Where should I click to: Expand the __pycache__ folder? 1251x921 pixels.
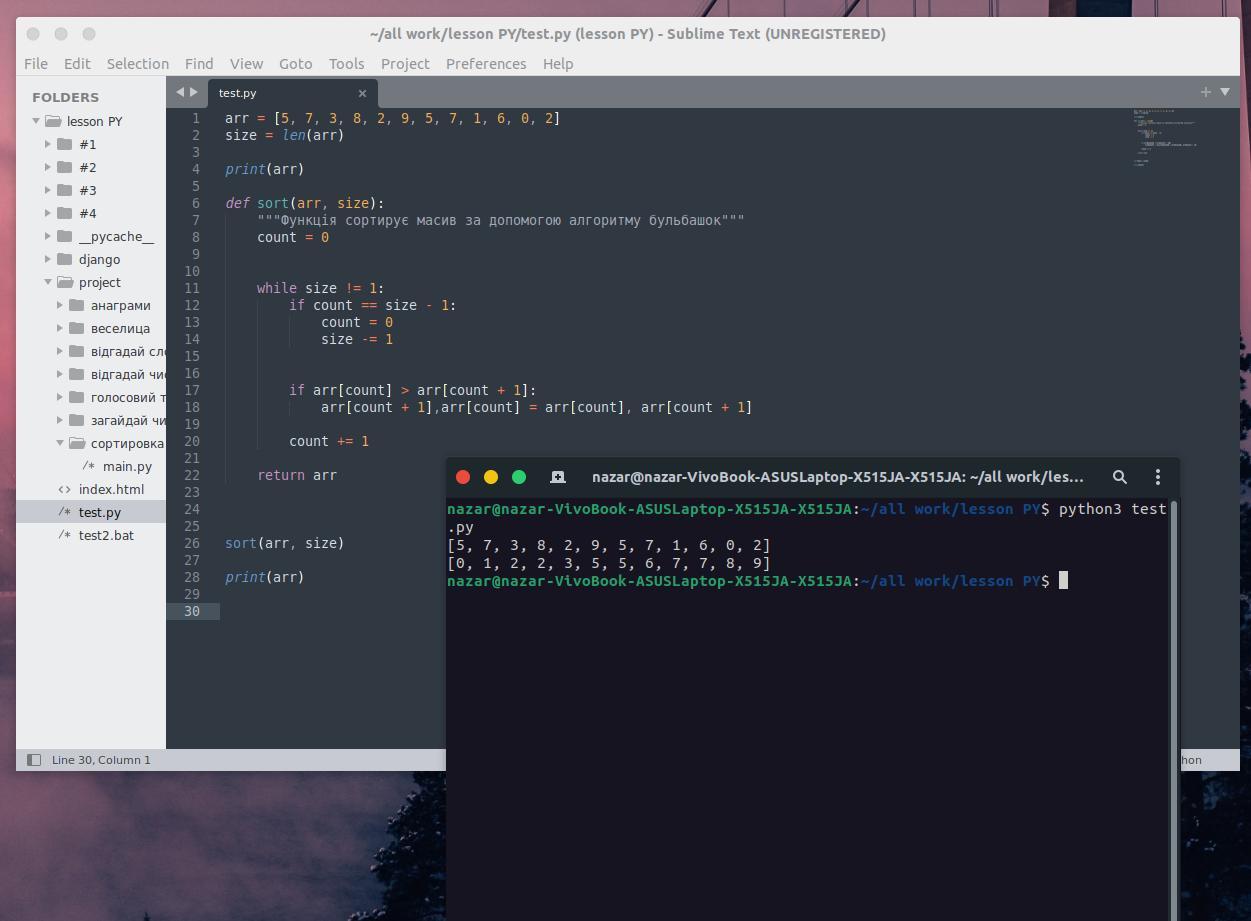pos(48,237)
